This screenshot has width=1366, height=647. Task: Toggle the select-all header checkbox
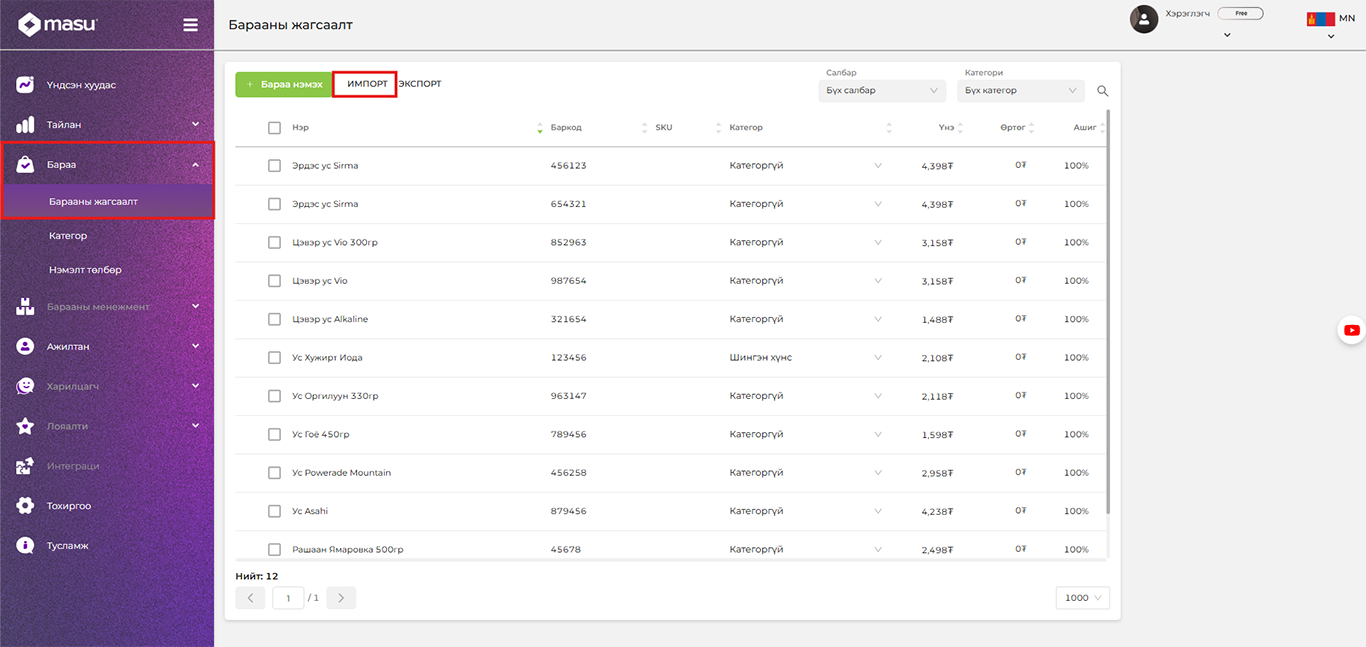(274, 128)
